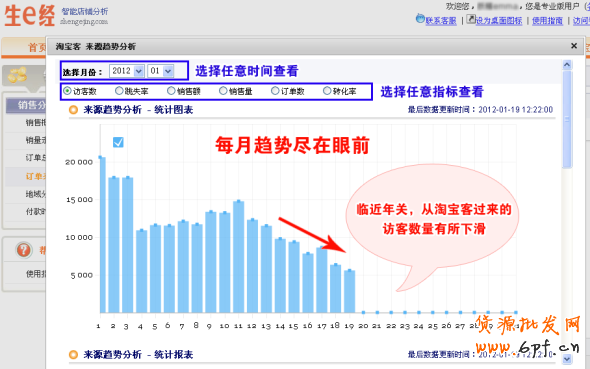Click the scroll-down arrow of the dialog scrollbar
Viewport: 590px width, 369px height.
coord(567,360)
